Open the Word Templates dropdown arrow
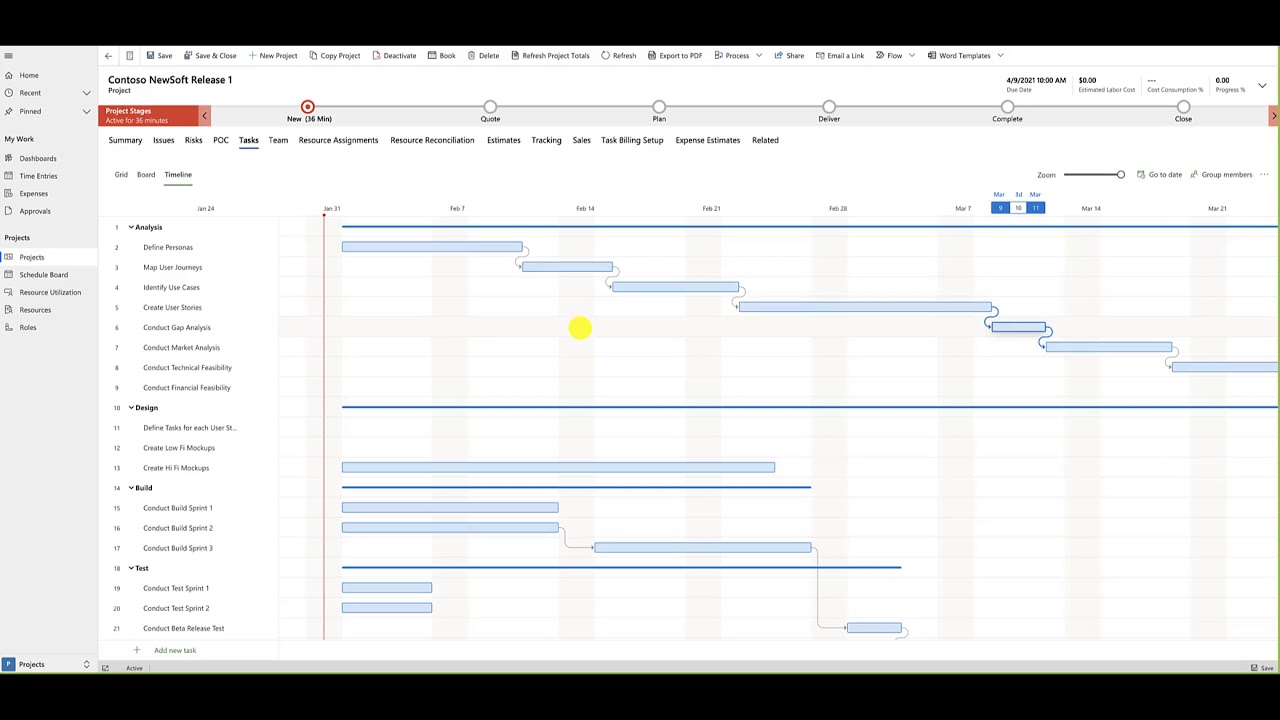Screen dimensions: 1280x720 [x=1000, y=56]
